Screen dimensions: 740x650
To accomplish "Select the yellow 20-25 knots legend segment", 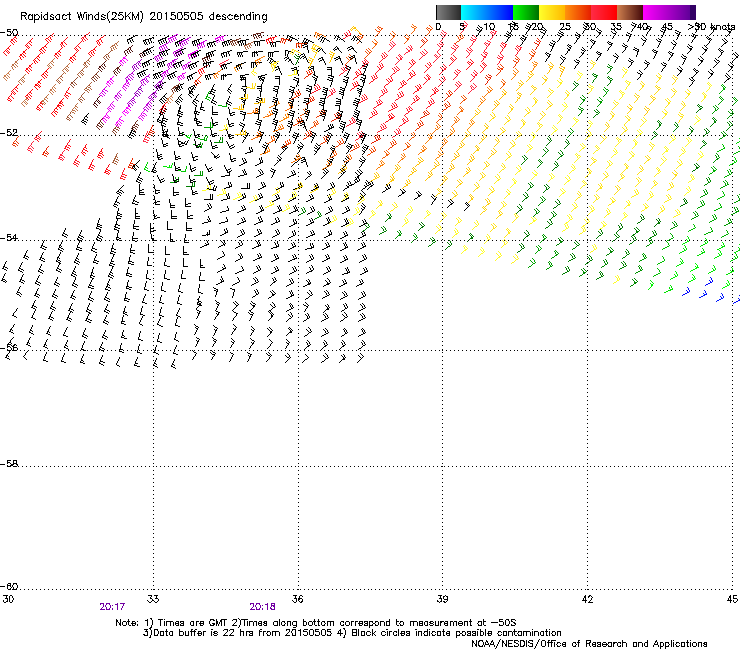I will coord(552,12).
